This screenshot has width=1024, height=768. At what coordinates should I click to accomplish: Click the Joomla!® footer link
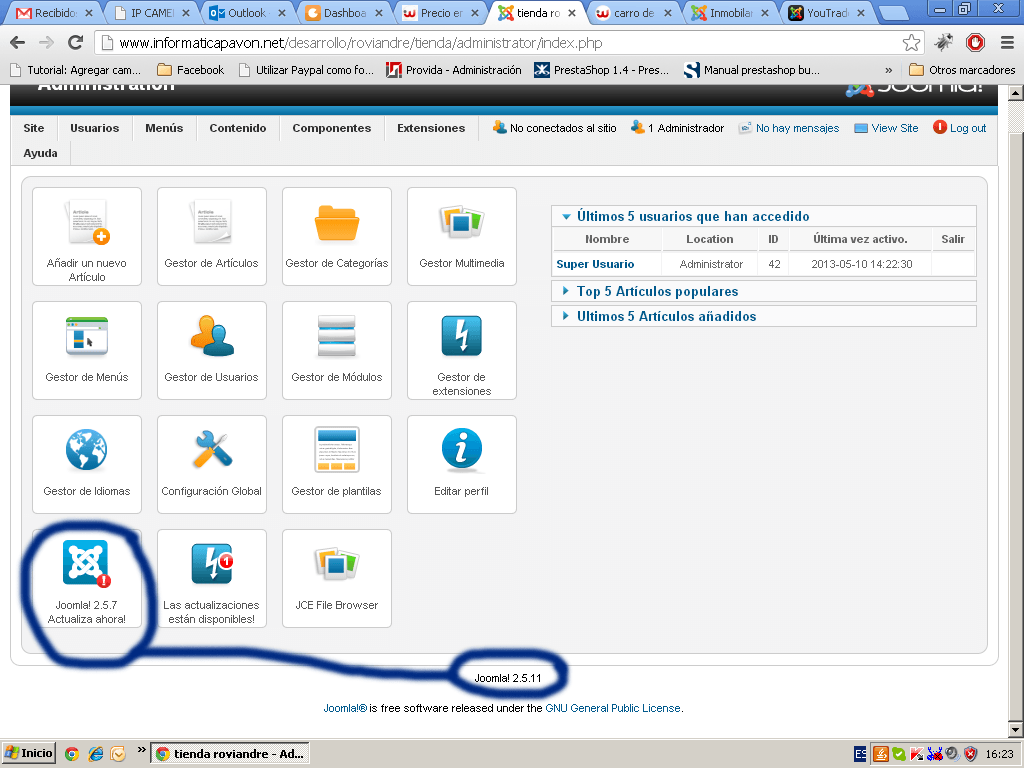tap(345, 708)
